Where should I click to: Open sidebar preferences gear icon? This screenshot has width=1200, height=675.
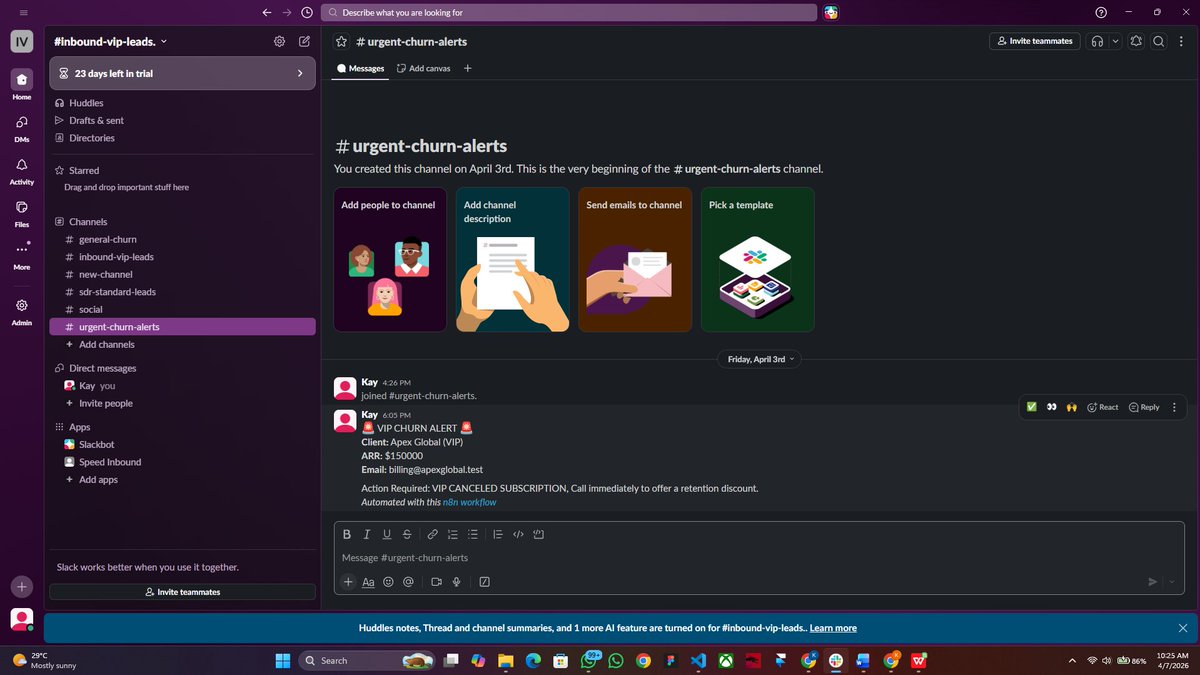(279, 41)
